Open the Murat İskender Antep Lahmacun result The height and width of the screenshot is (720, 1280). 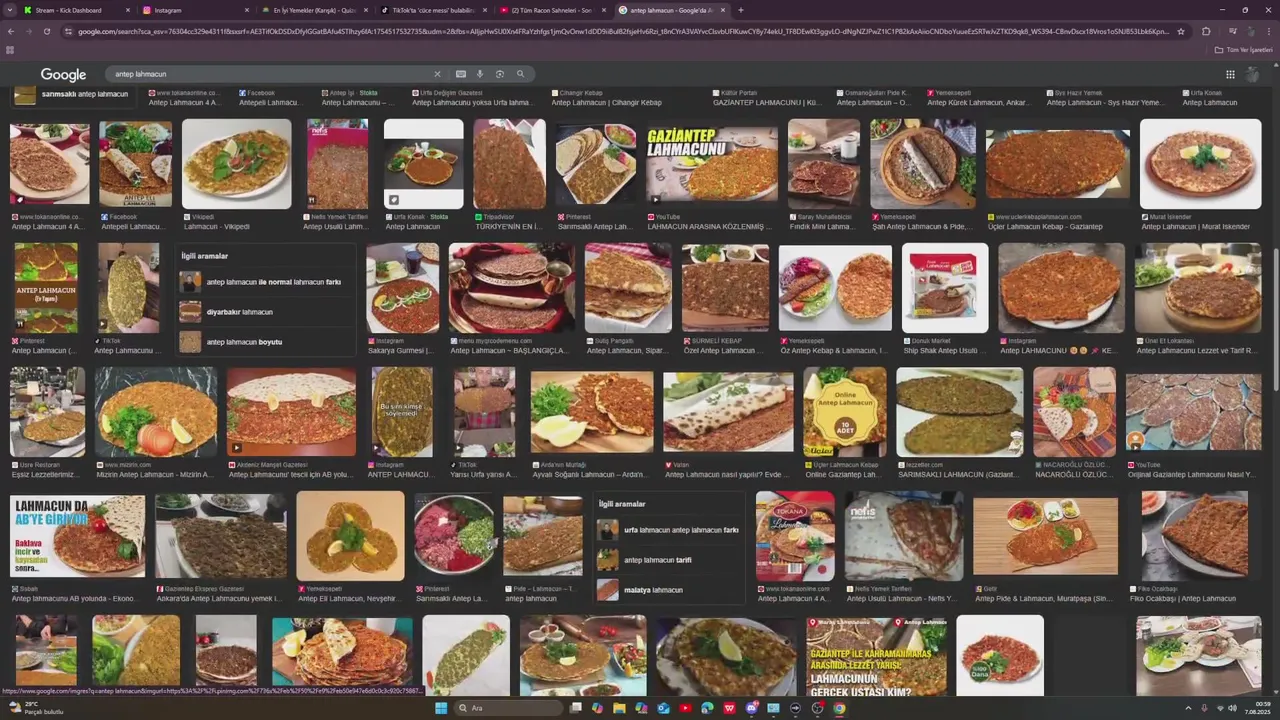1200,164
